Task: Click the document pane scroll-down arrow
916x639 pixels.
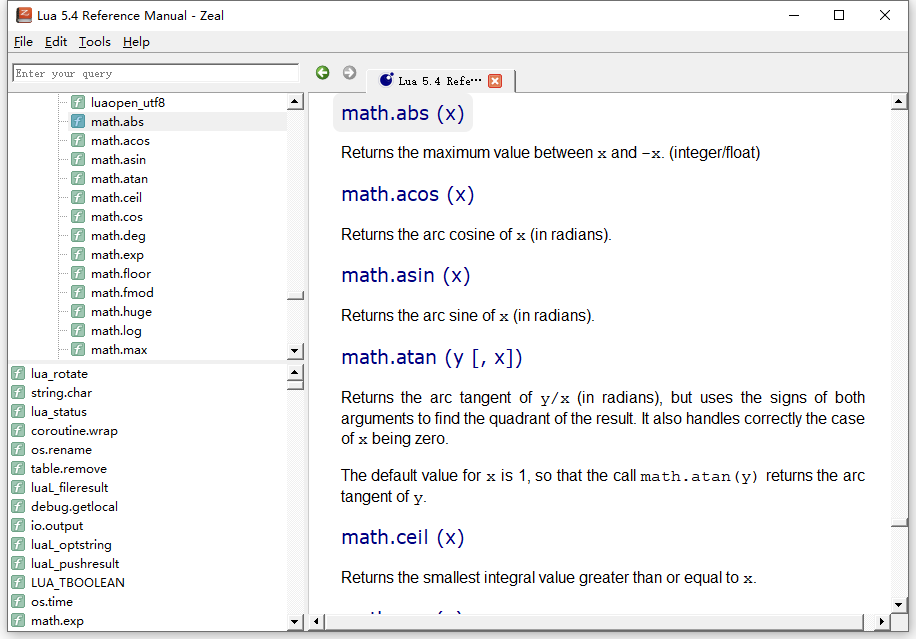Action: (898, 605)
